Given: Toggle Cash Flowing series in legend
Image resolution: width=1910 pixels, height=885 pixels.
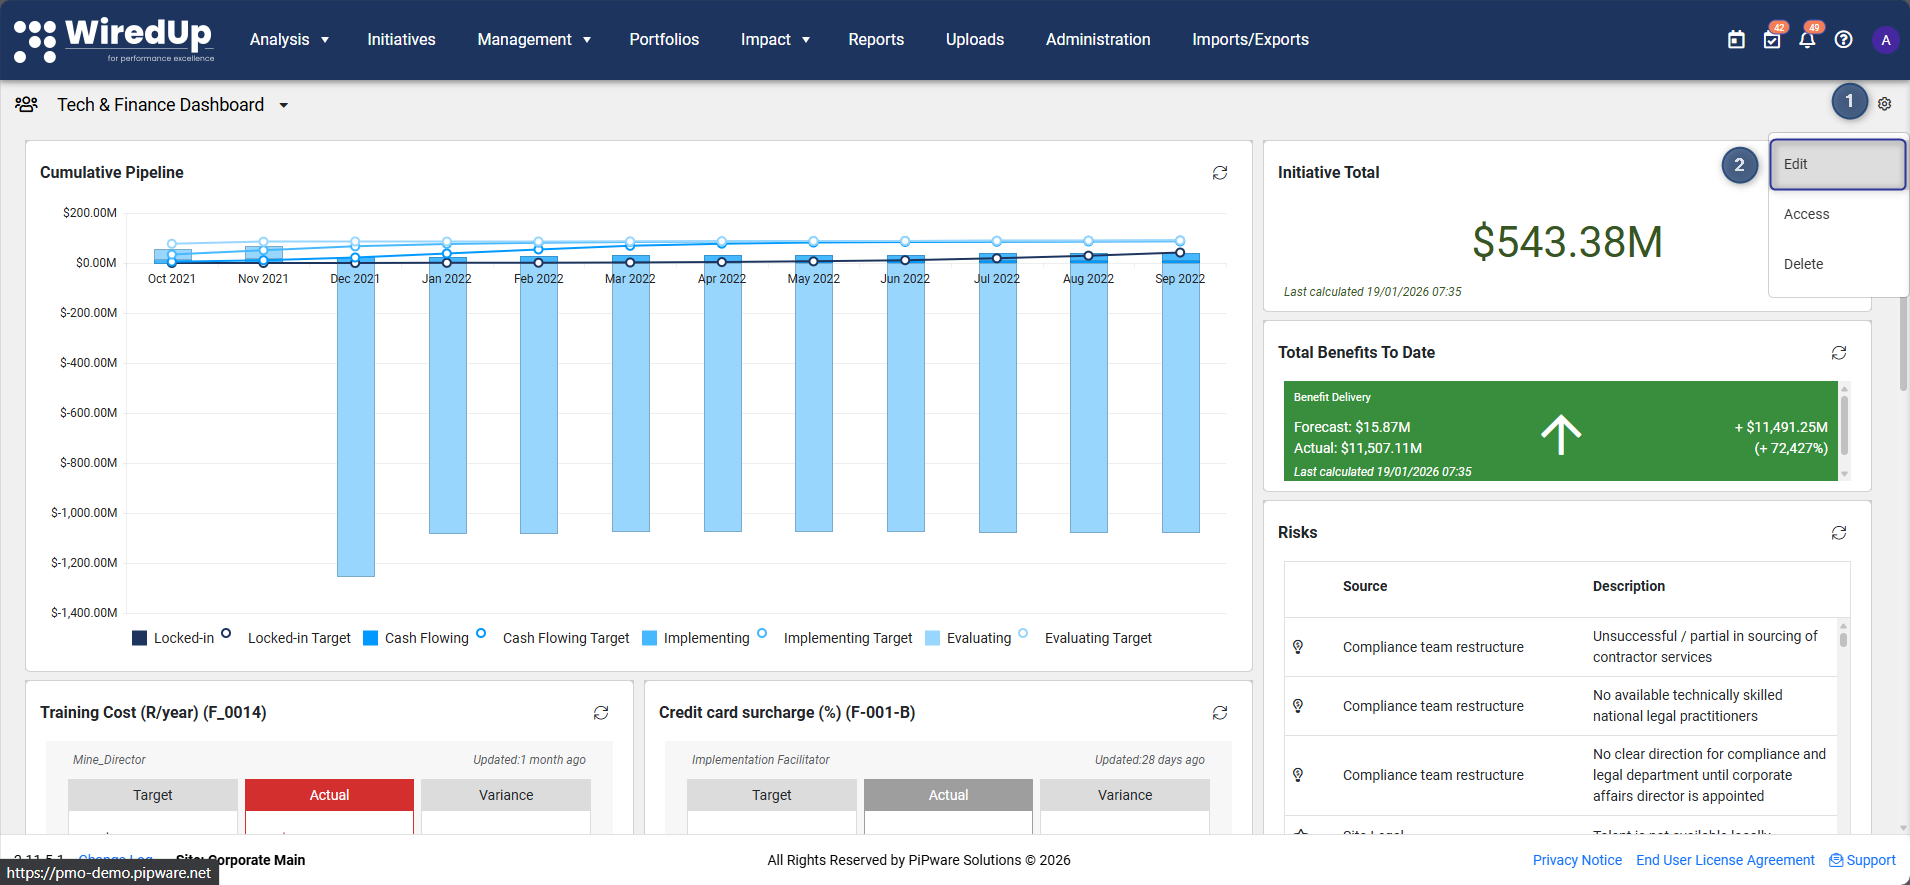Looking at the screenshot, I should point(416,638).
